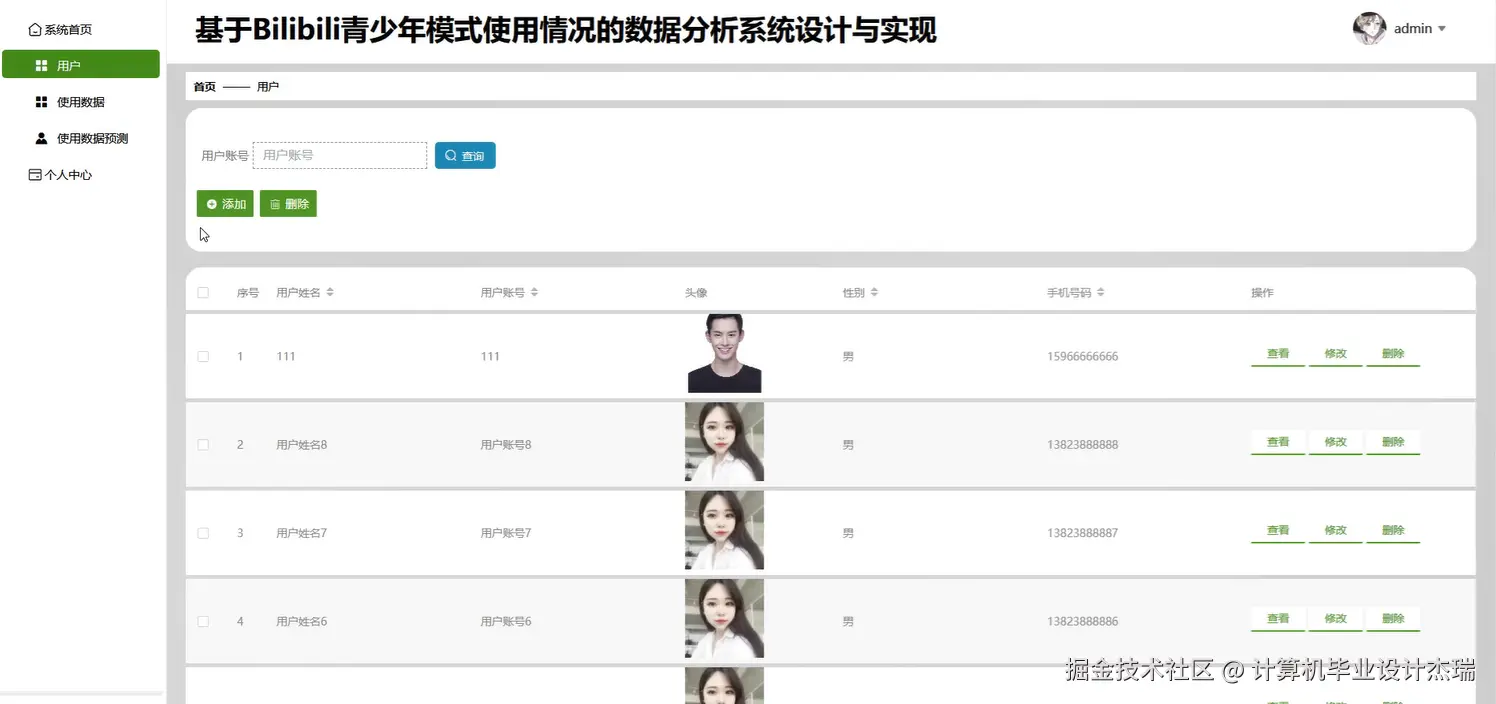
Task: Check the checkbox for row 用户姓名7
Action: [203, 533]
